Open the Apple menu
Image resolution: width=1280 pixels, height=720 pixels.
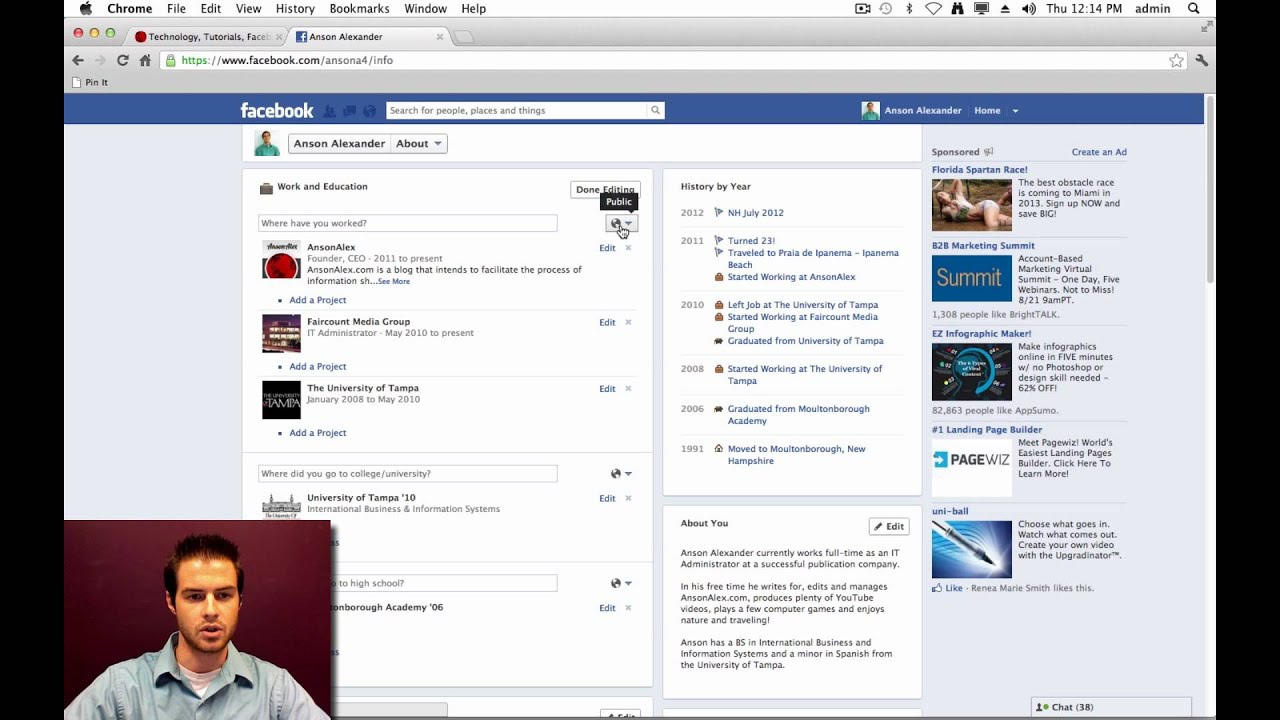pos(85,8)
